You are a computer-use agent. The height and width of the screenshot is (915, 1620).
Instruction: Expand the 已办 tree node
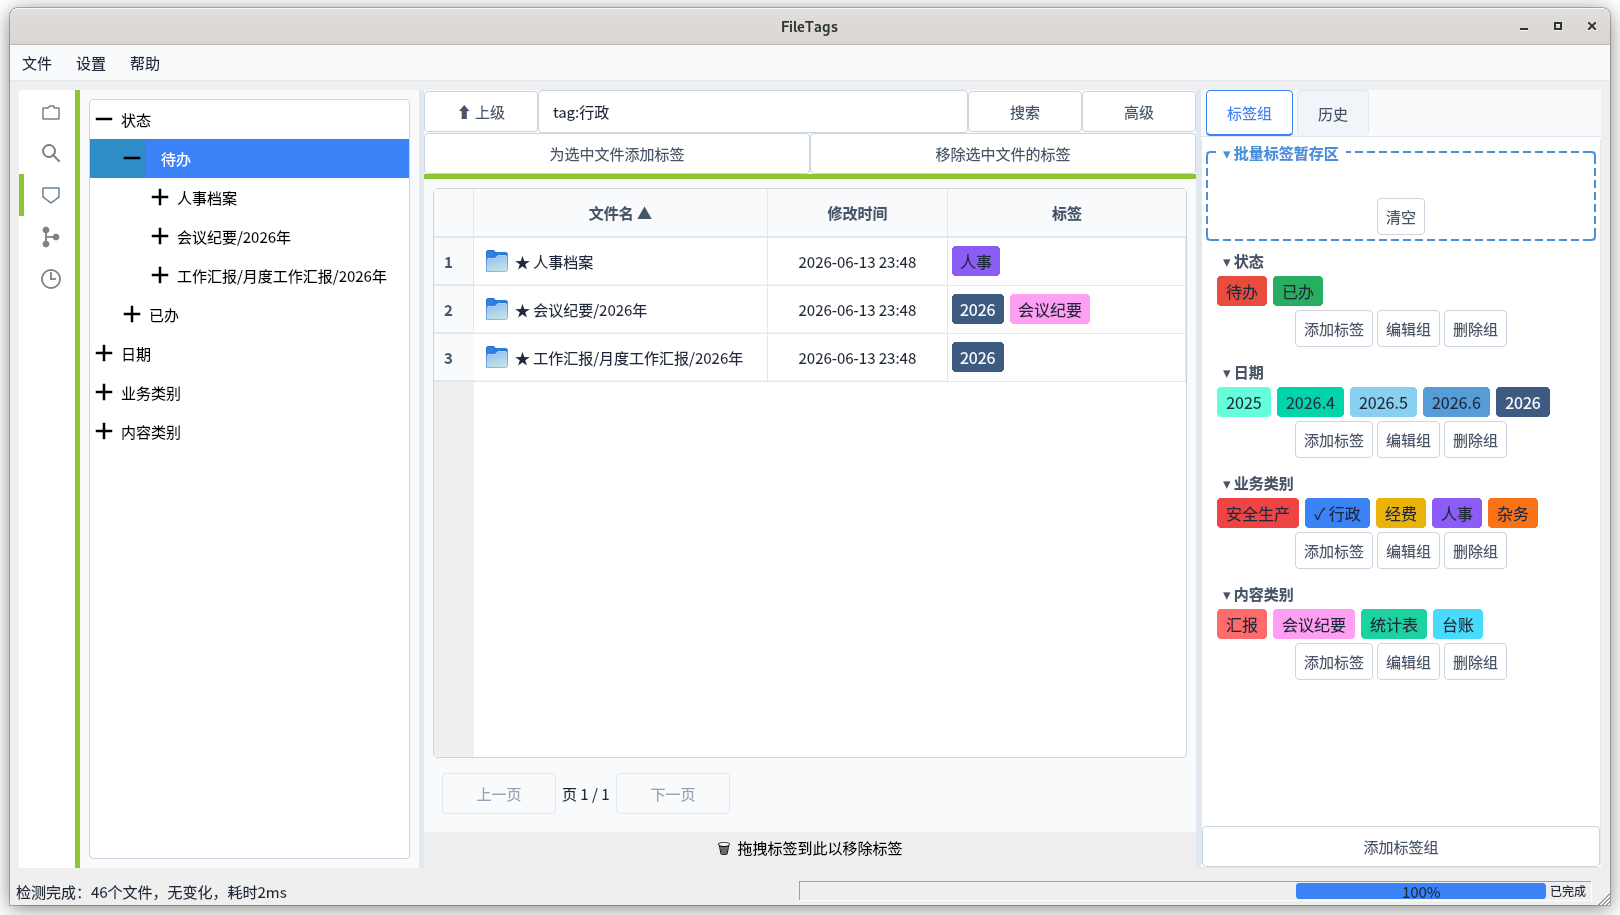(132, 315)
